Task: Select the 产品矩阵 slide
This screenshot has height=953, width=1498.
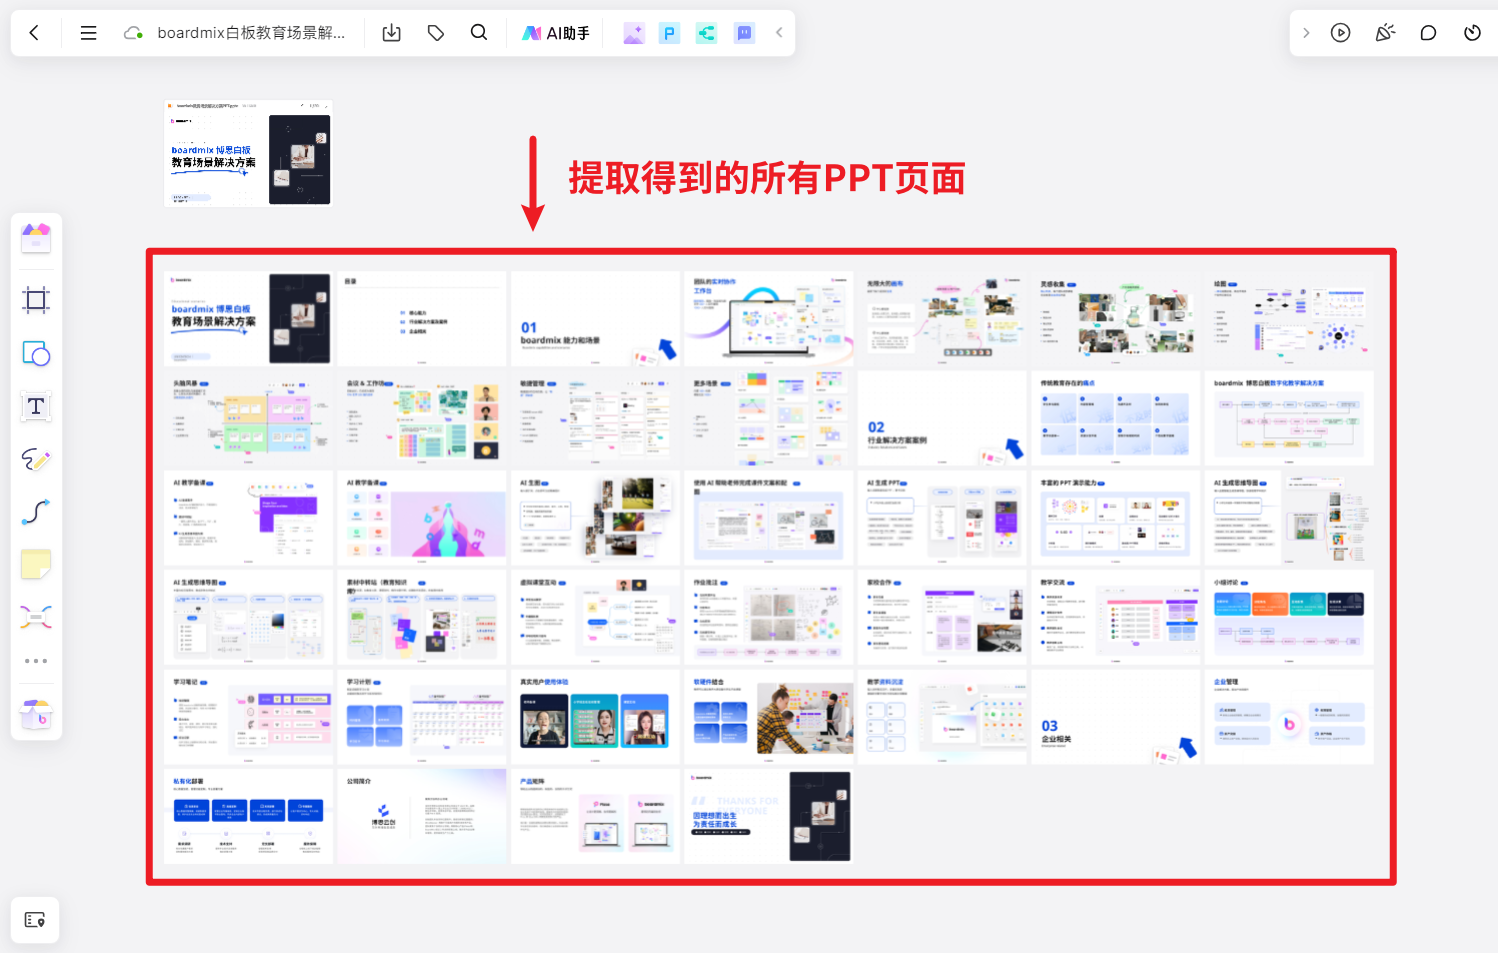Action: point(596,816)
